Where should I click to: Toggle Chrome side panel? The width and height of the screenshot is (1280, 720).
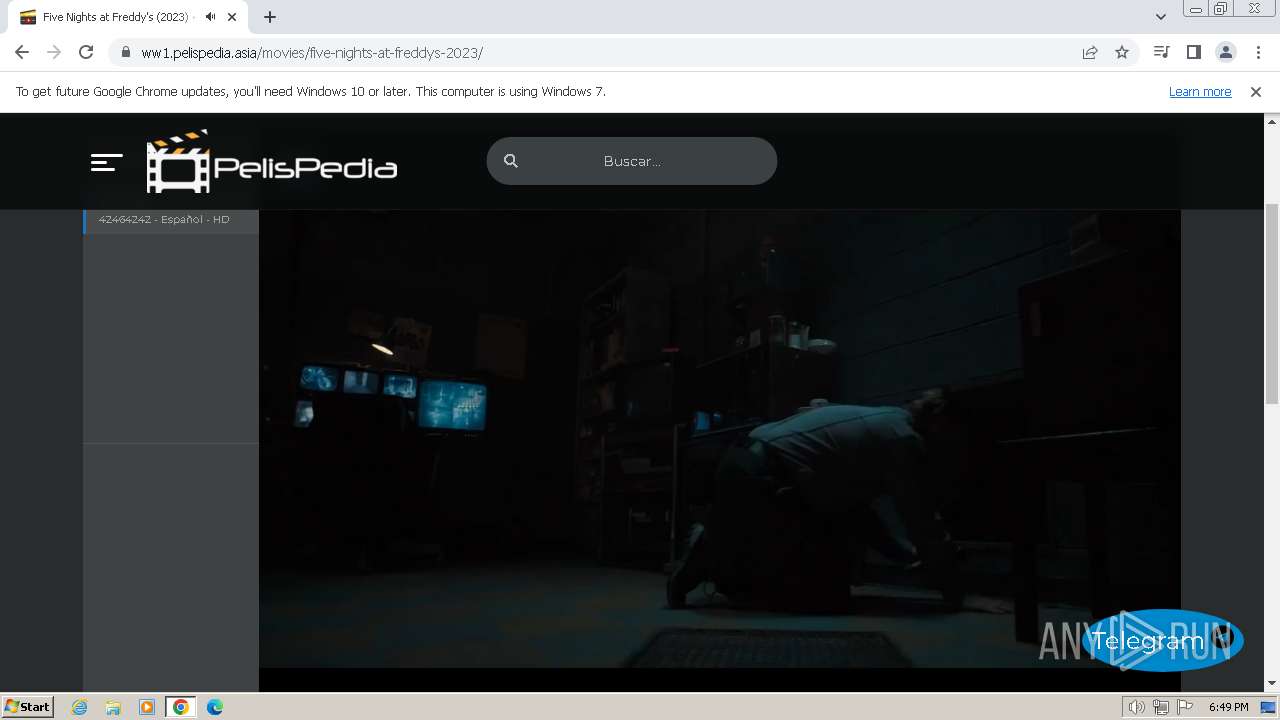[1193, 52]
